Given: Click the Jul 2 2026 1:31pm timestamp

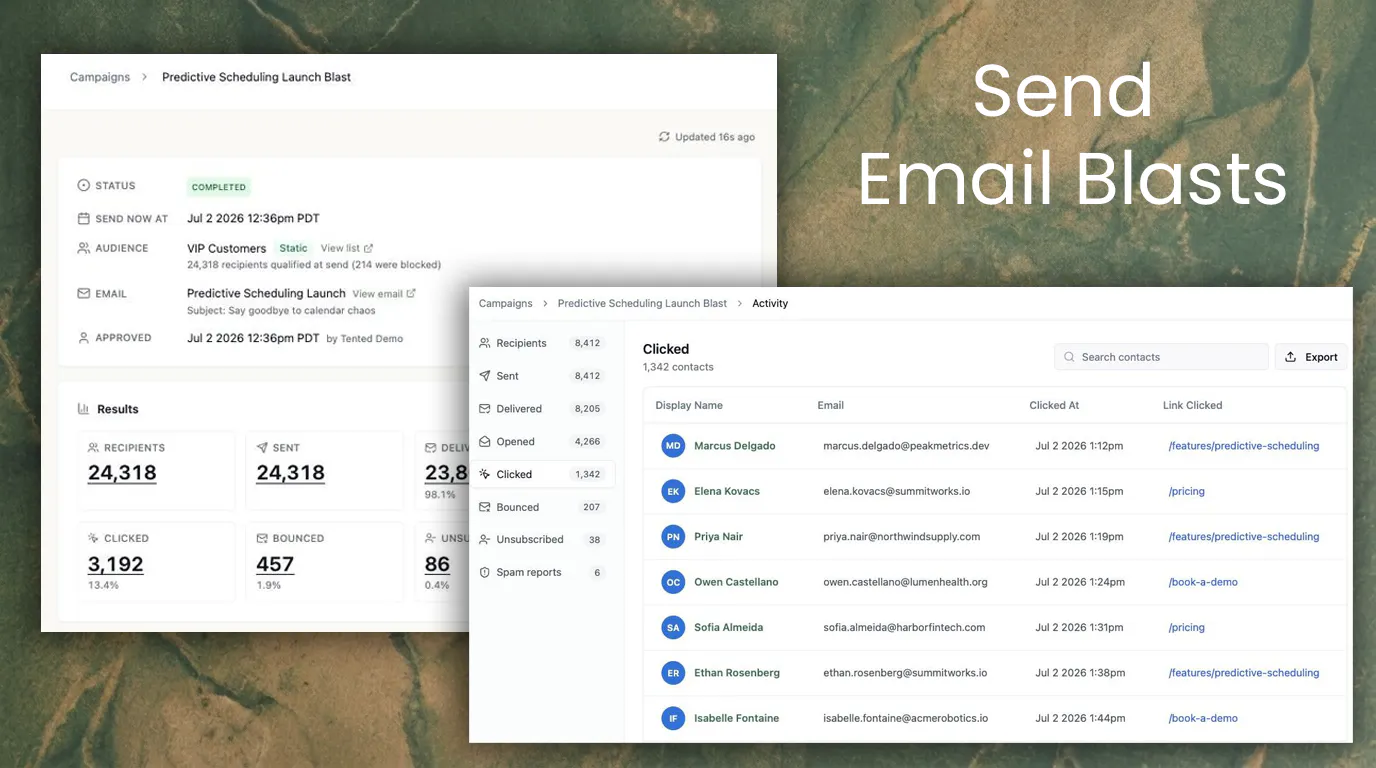Looking at the screenshot, I should click(1079, 628).
